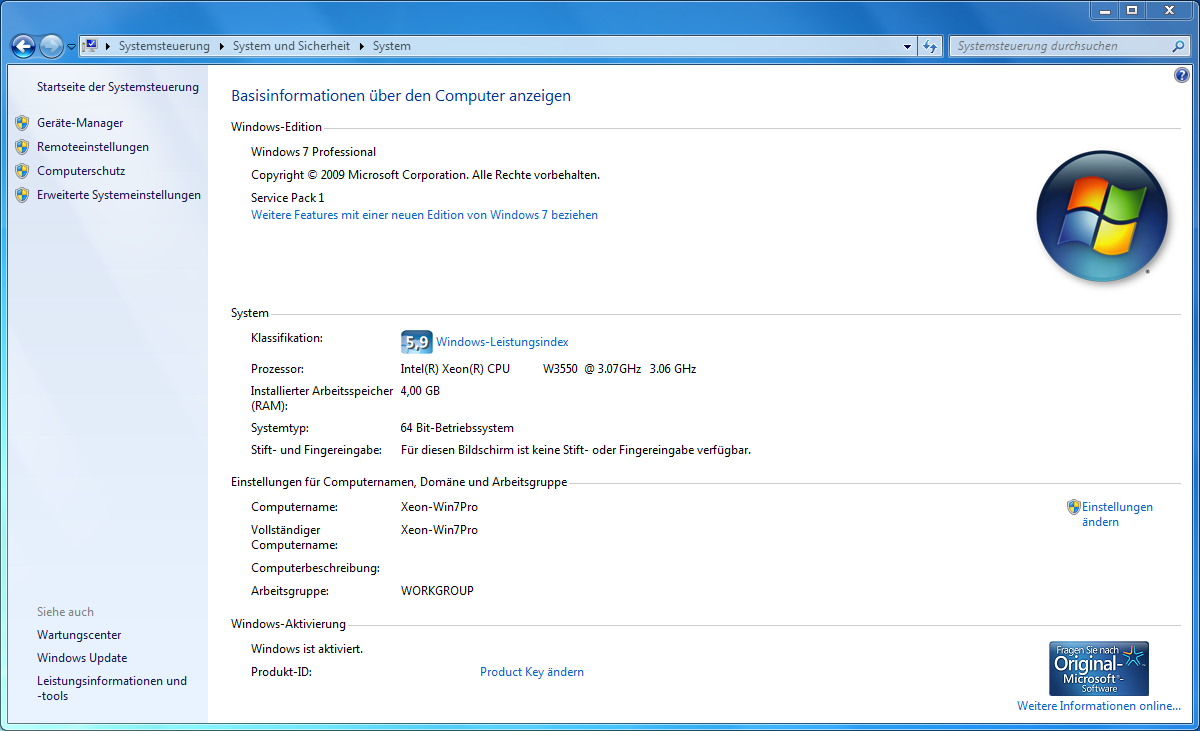Image resolution: width=1200 pixels, height=731 pixels.
Task: Open Leistungsinformationen und -tools link
Action: pyautogui.click(x=112, y=688)
